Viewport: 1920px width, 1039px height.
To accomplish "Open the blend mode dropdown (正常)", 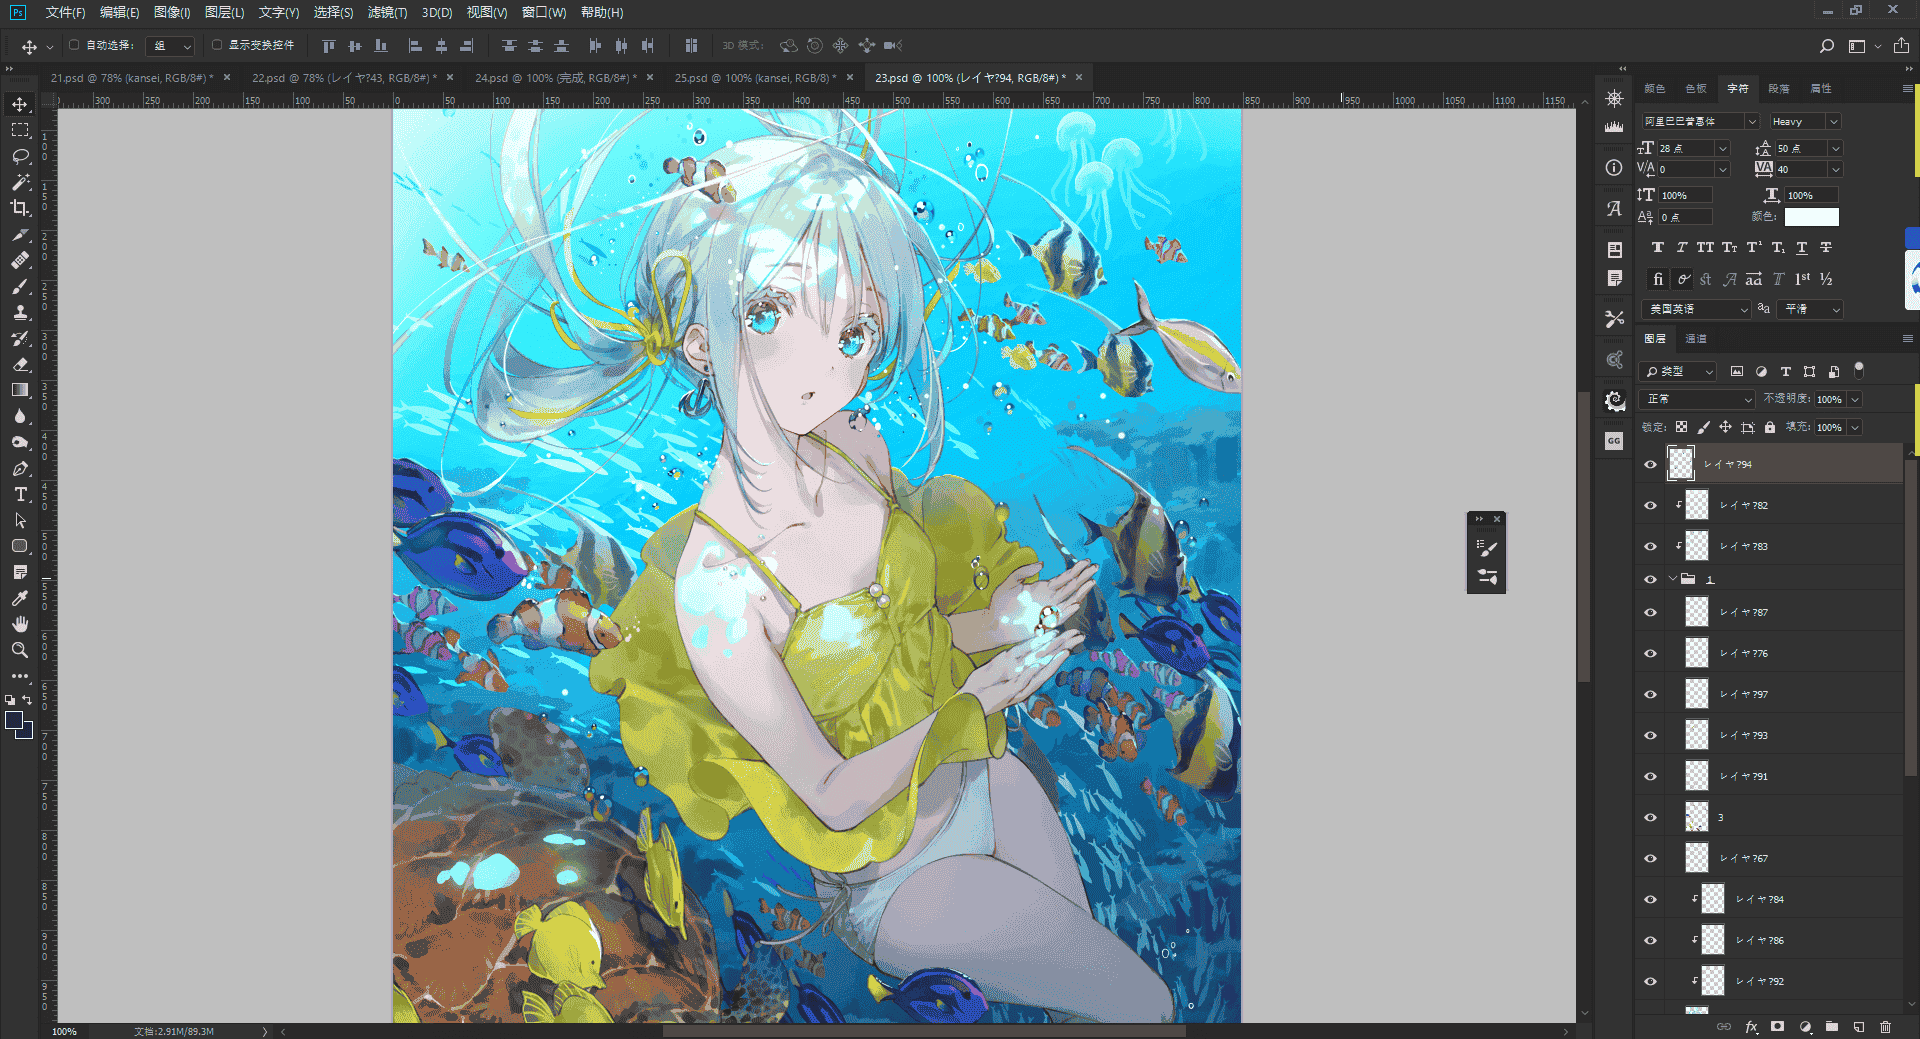I will [1698, 399].
